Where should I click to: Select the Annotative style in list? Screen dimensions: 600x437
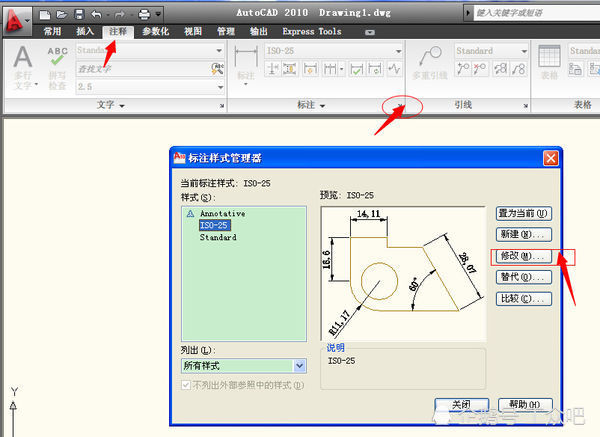(x=222, y=214)
